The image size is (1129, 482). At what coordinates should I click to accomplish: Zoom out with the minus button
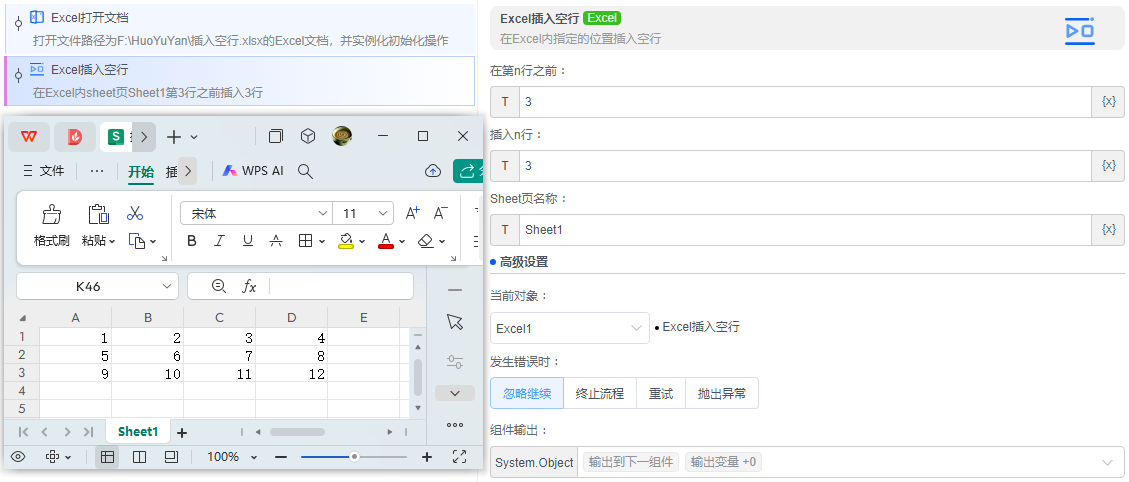tap(281, 457)
